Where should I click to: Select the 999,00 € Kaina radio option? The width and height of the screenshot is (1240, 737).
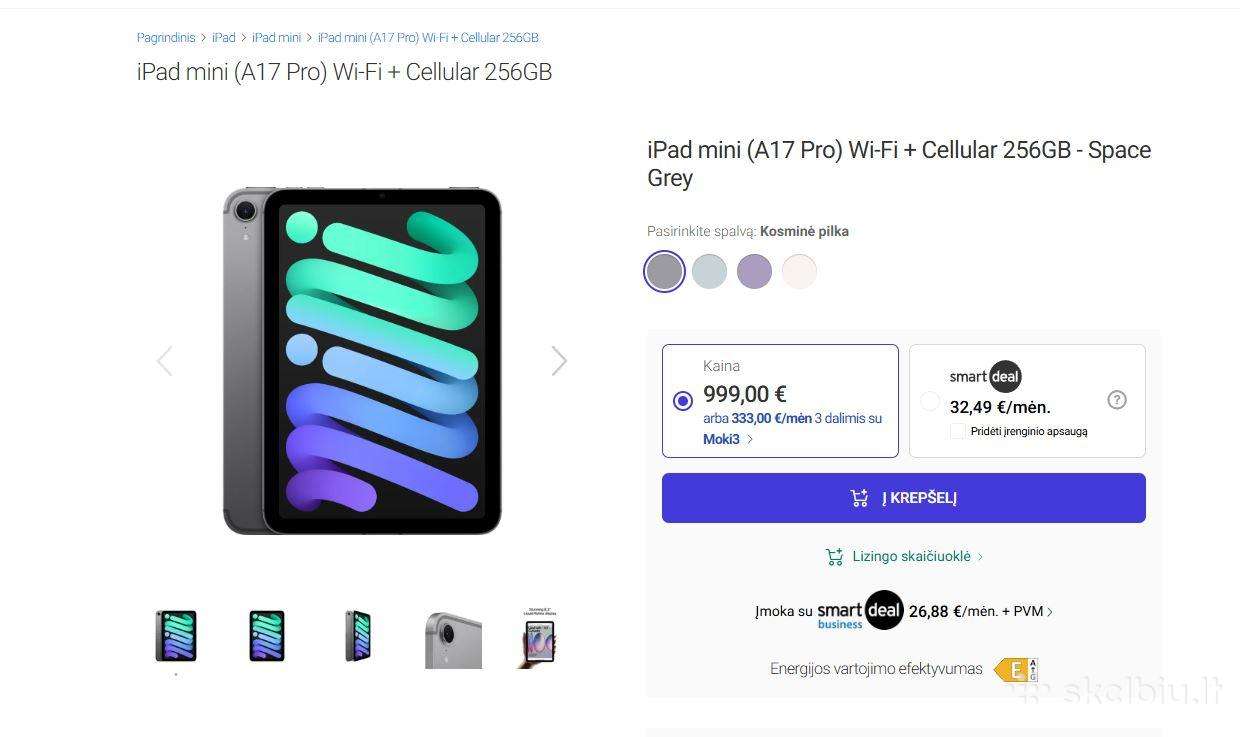click(683, 401)
